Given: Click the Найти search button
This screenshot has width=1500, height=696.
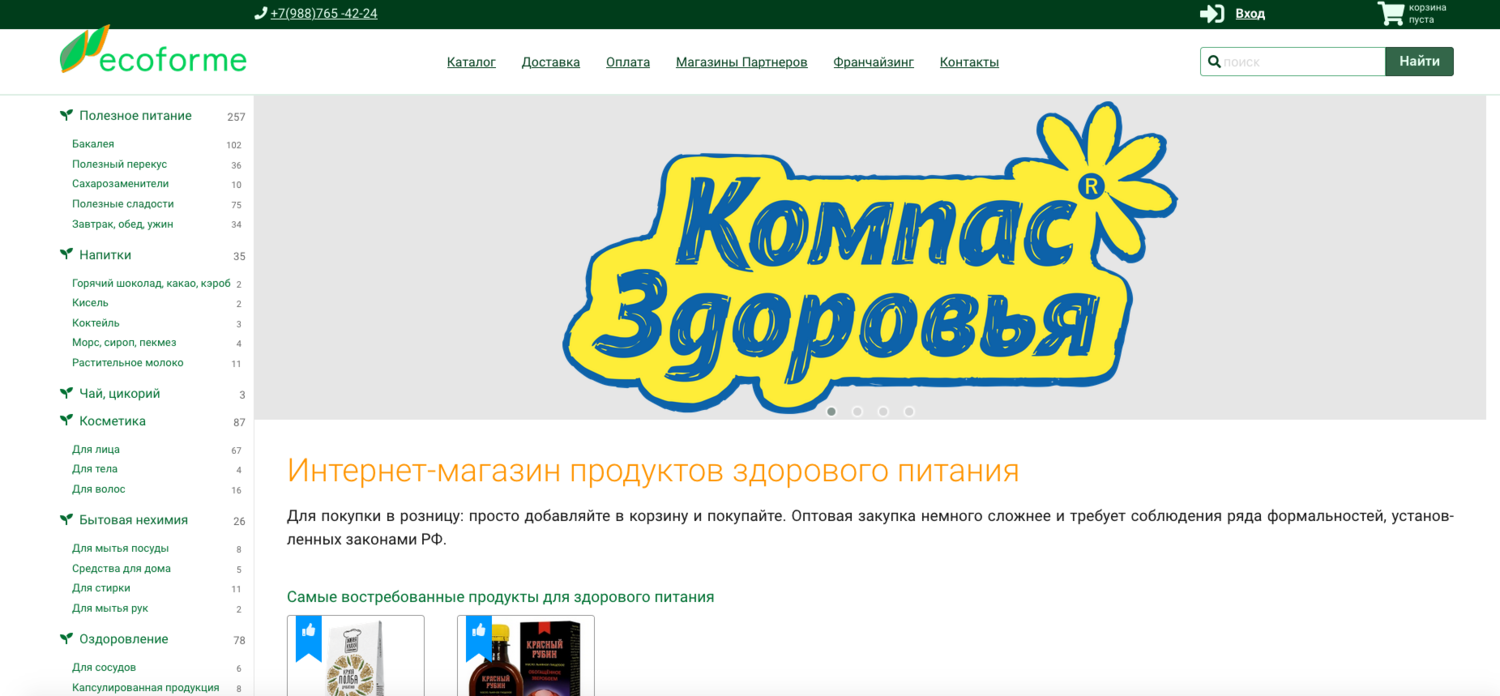Looking at the screenshot, I should pos(1419,61).
